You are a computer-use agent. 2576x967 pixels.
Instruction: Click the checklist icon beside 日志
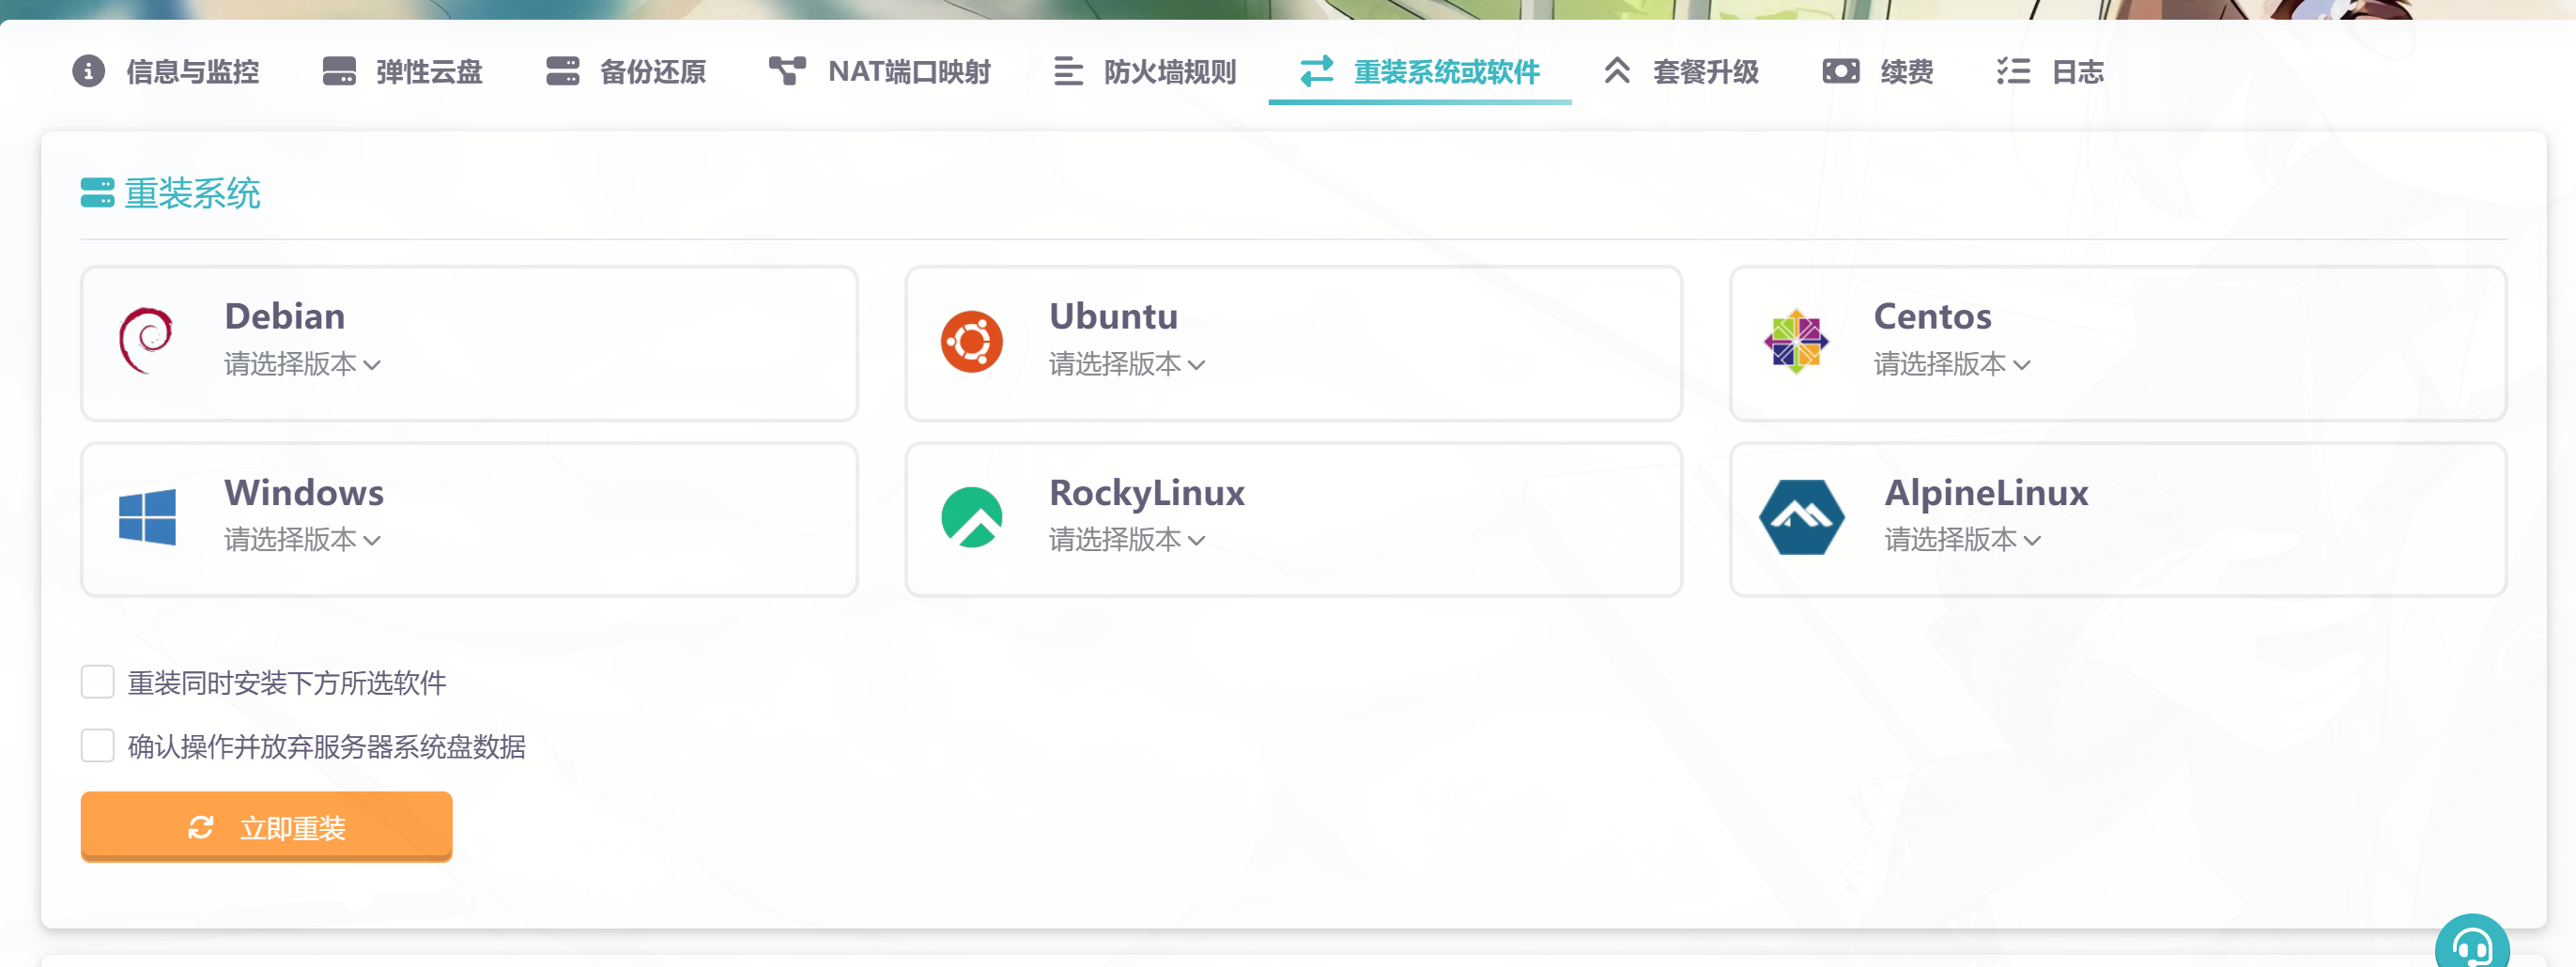2013,71
